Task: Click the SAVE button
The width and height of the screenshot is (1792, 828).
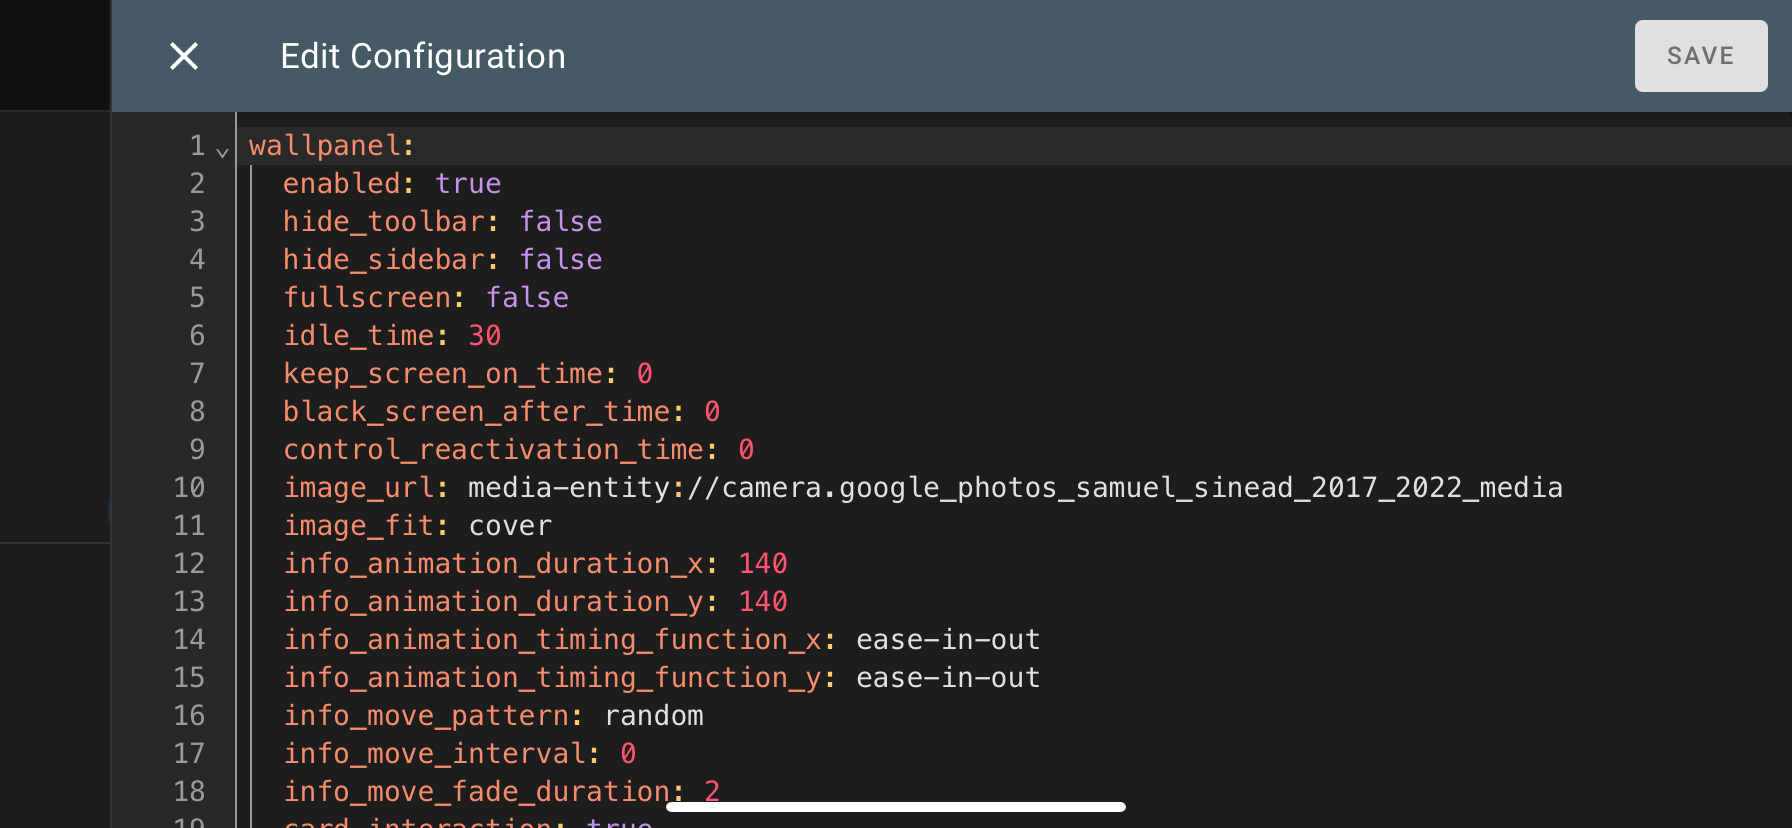Action: (1700, 56)
